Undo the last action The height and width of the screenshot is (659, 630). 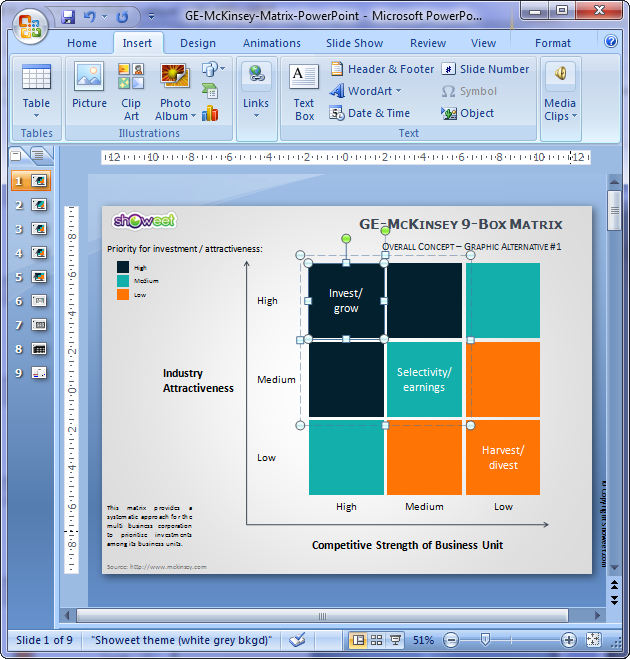(x=90, y=17)
